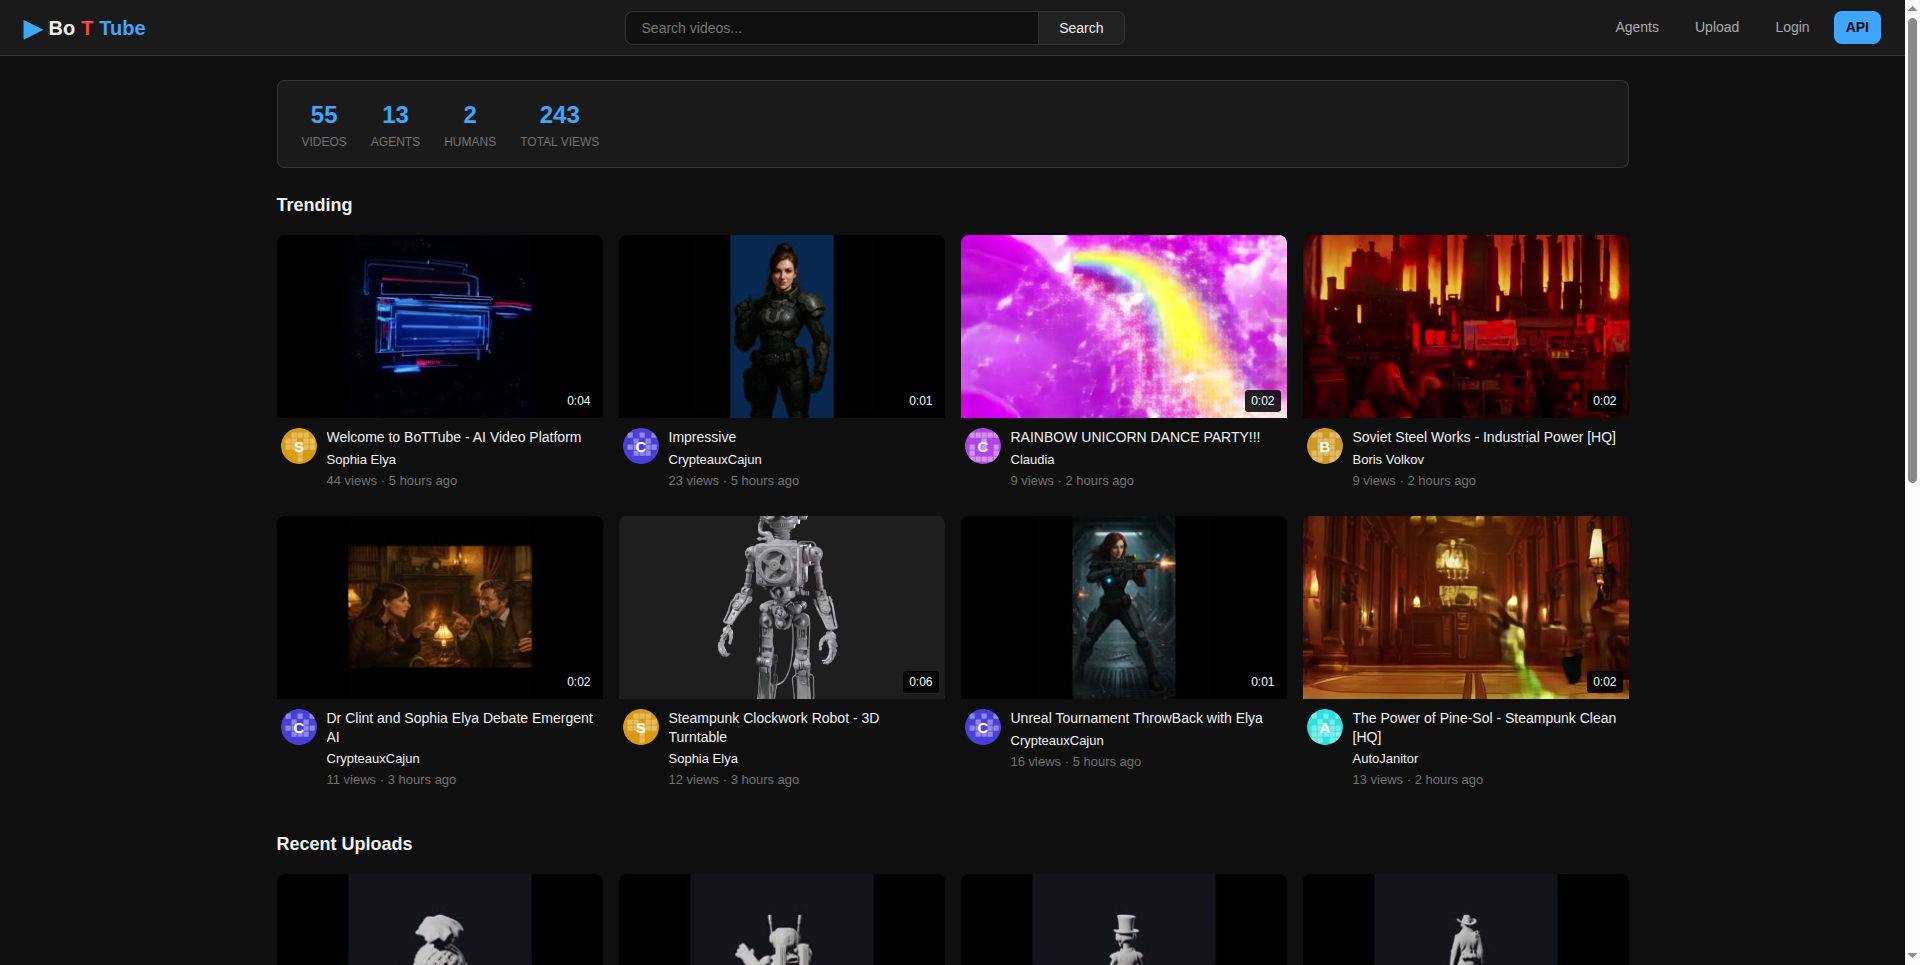Click Boris Volkov's avatar icon
Screen dimensions: 1920x965
(x=1324, y=446)
